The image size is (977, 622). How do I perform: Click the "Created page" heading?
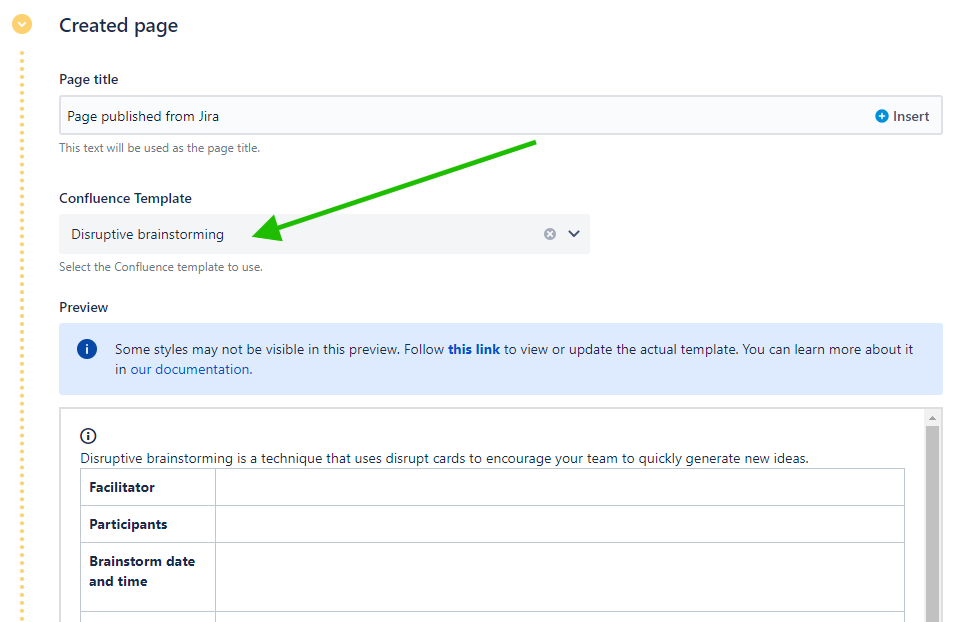click(118, 25)
